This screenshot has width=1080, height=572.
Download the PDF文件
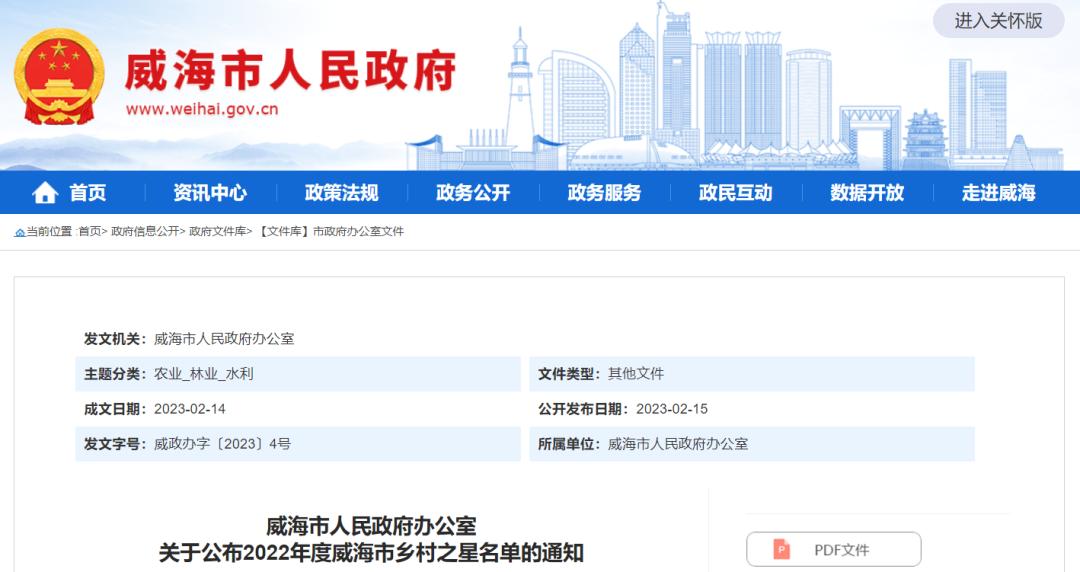(833, 550)
